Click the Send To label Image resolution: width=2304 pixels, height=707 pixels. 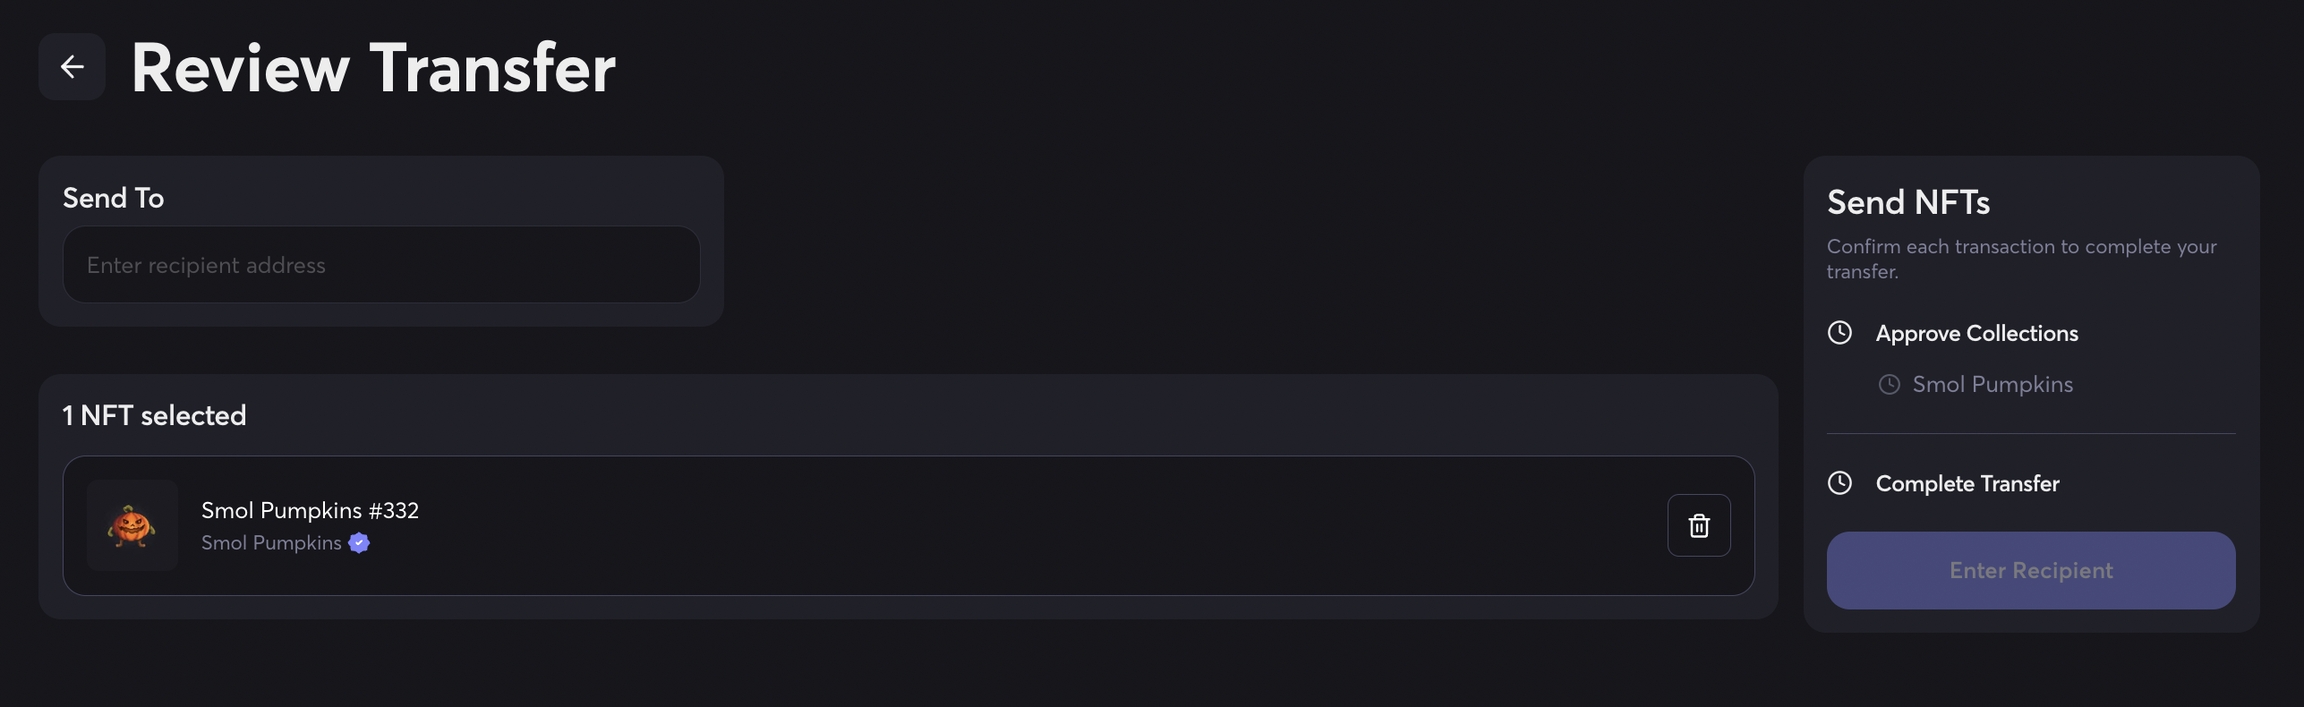pos(113,198)
